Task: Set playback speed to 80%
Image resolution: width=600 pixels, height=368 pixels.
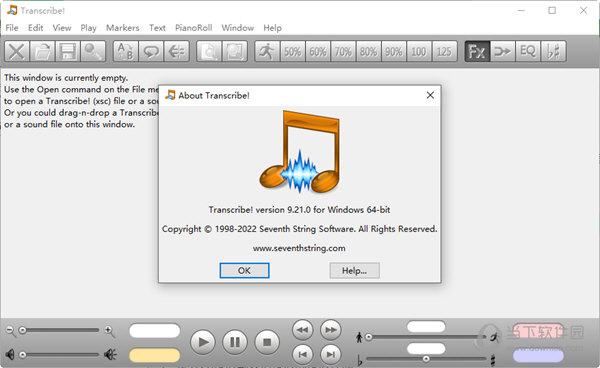Action: click(x=368, y=51)
